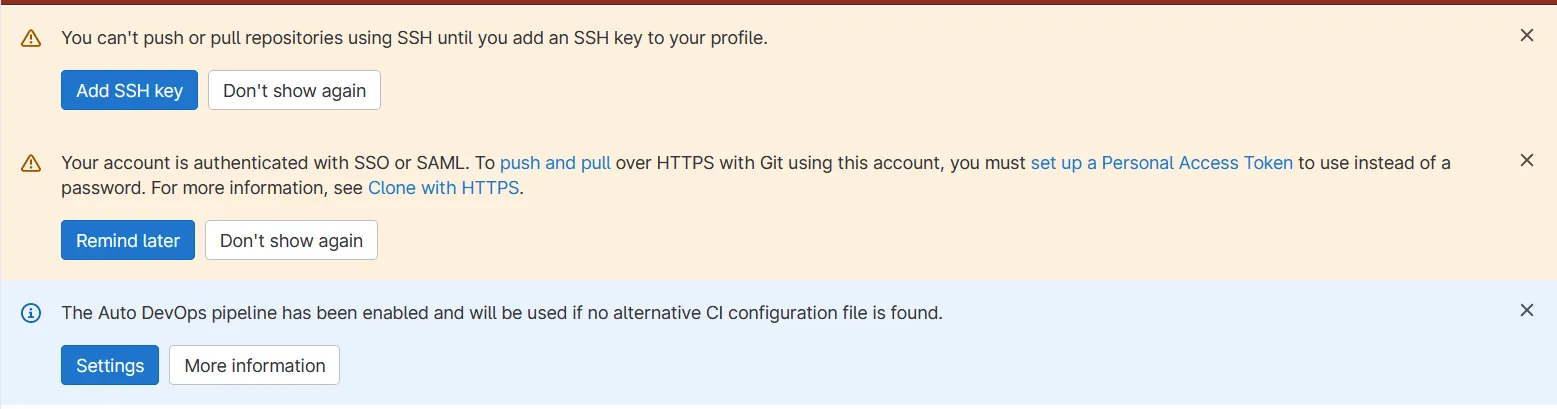Click the More information button
Viewport: 1557px width, 409px height.
click(255, 365)
